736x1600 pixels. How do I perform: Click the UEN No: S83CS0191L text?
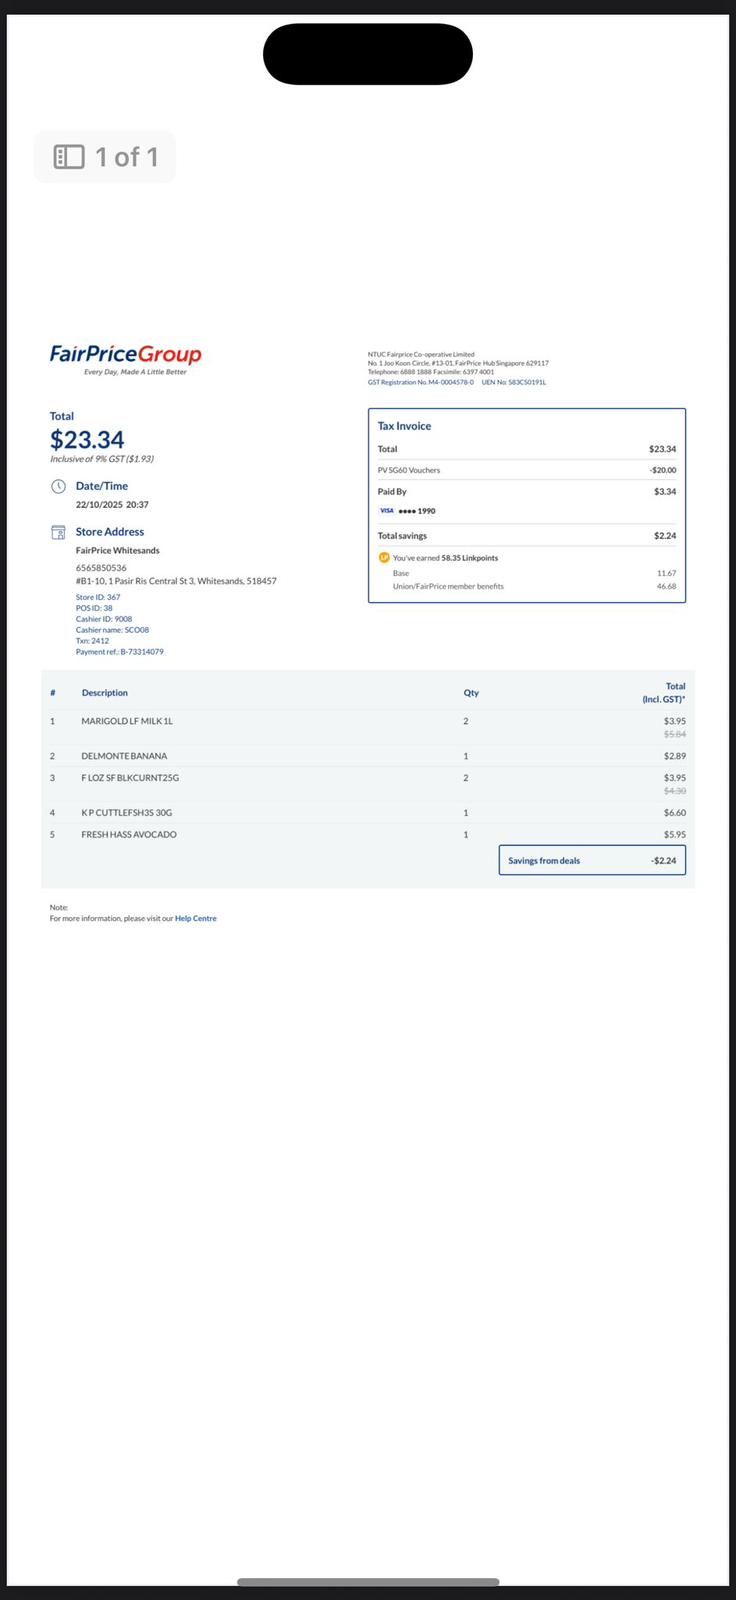(514, 382)
